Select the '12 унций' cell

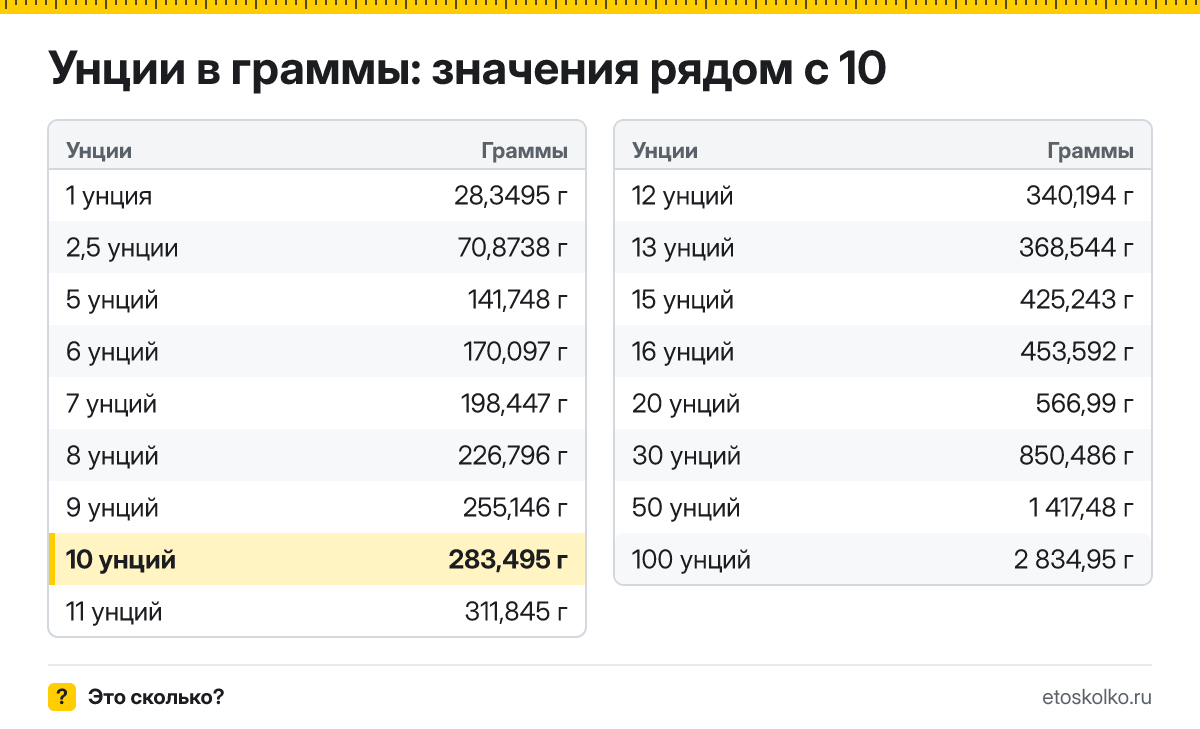coord(683,195)
